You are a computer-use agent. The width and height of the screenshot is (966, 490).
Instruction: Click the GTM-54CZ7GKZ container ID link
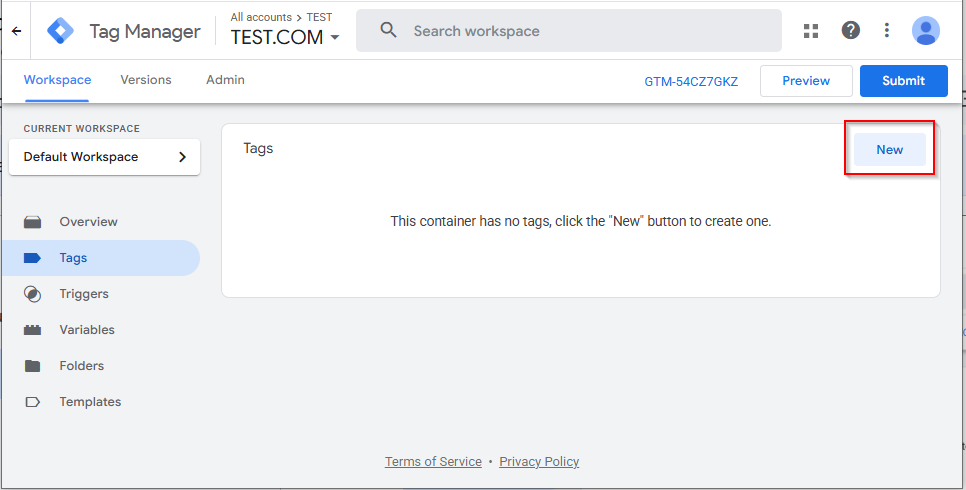pos(691,81)
